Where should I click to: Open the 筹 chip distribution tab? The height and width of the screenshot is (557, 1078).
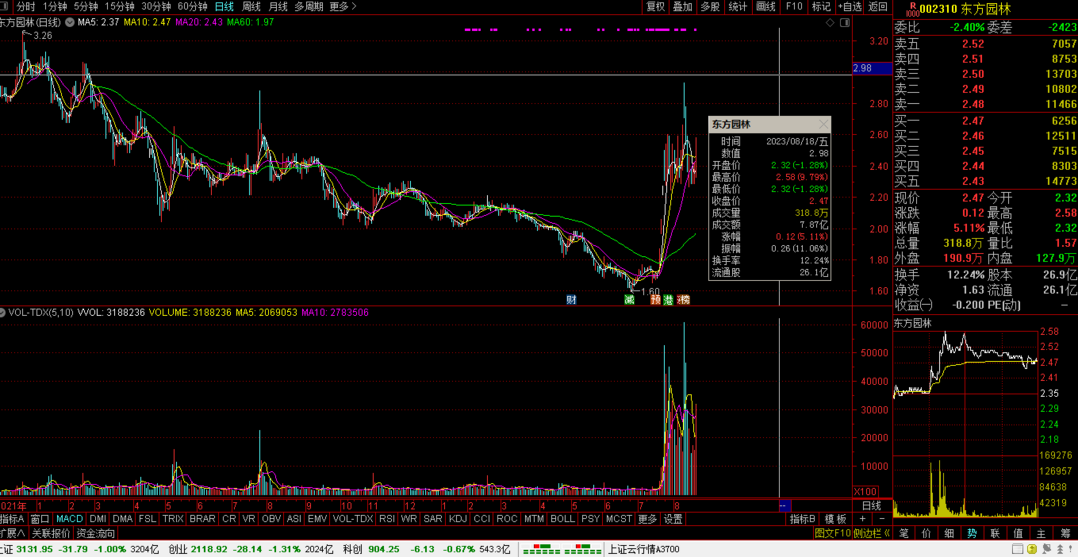(x=1065, y=533)
